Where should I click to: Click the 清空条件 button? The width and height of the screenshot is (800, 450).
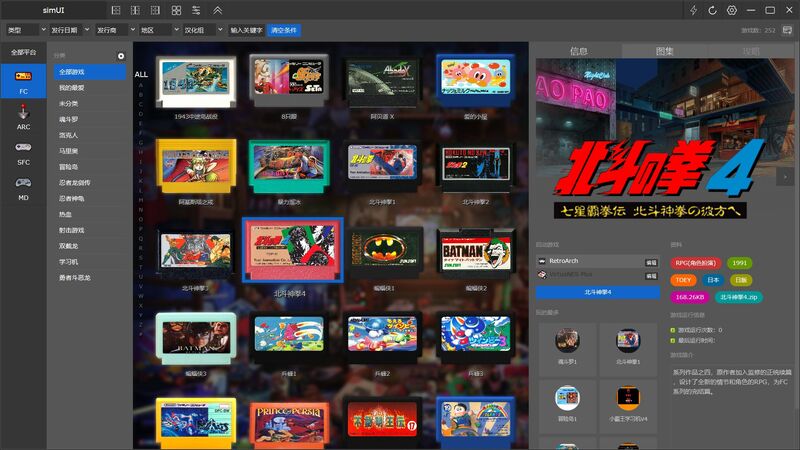pyautogui.click(x=284, y=30)
